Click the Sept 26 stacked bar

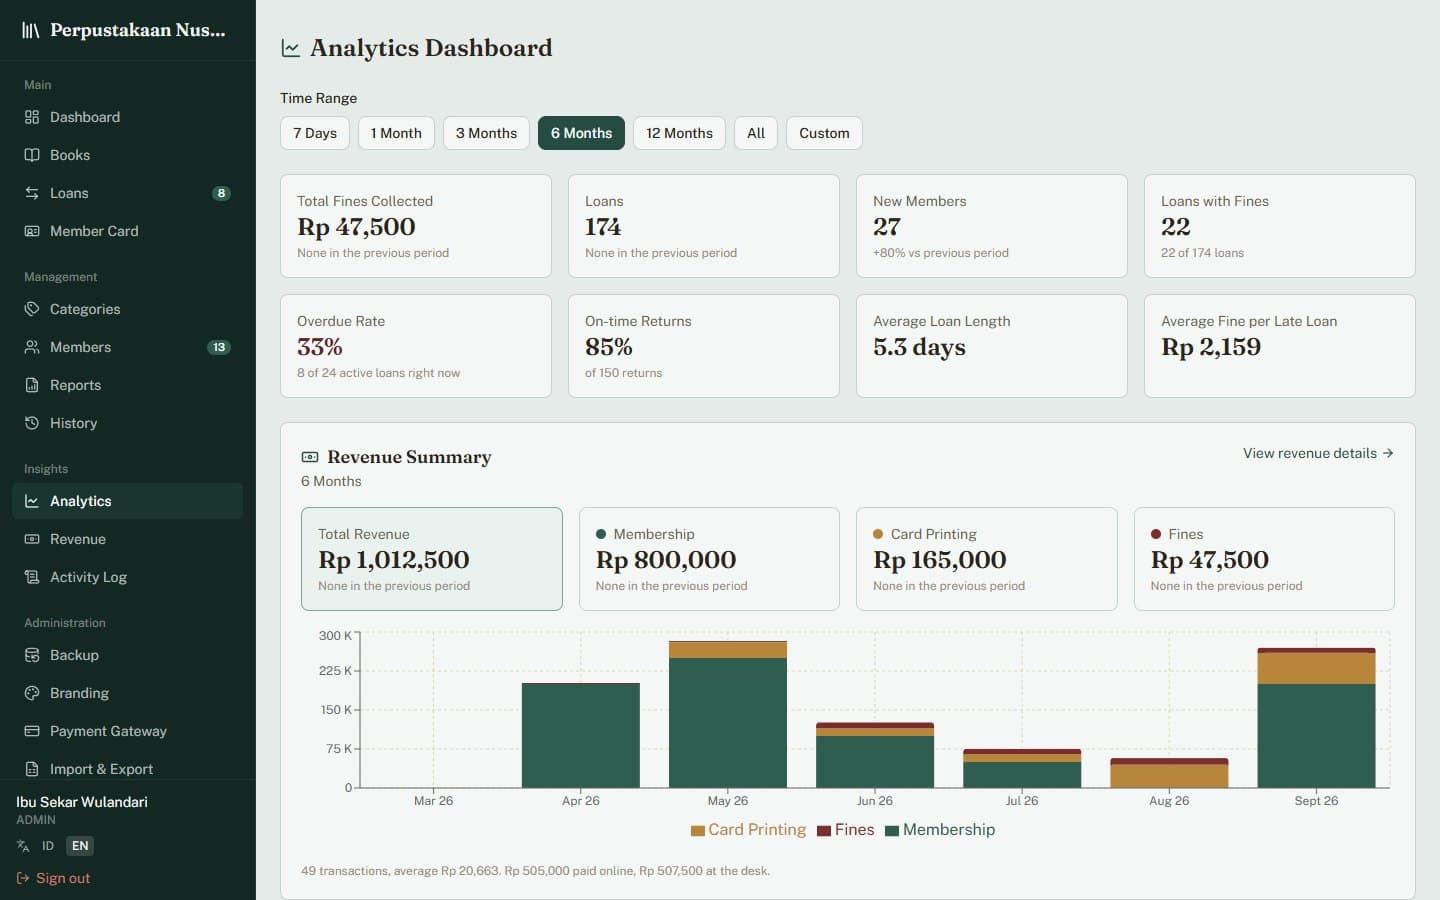coord(1316,718)
